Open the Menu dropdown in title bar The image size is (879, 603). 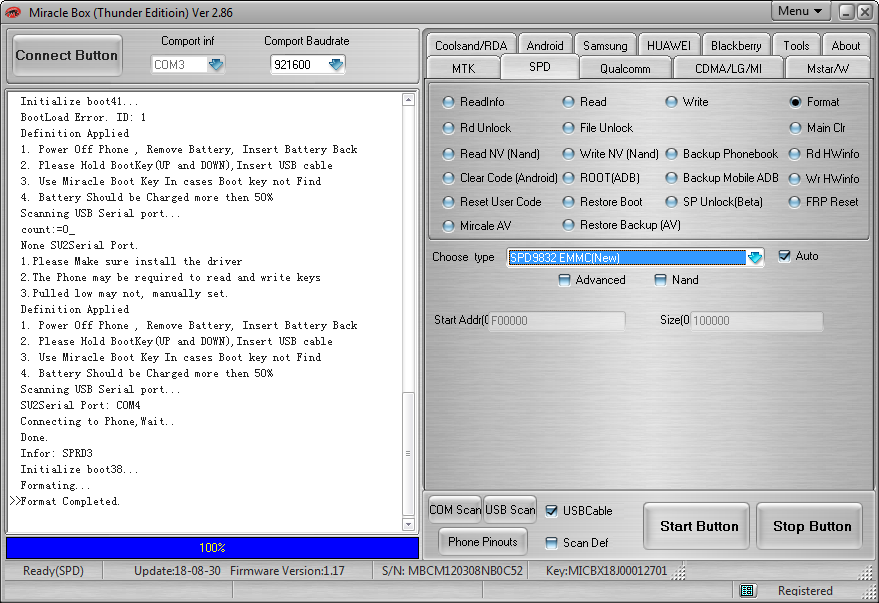click(x=800, y=11)
